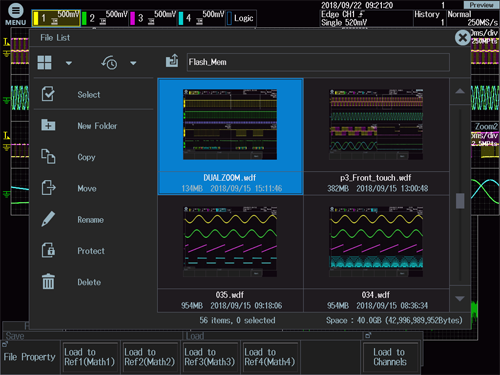This screenshot has height=375, width=500.
Task: Choose Delete option
Action: pos(89,282)
